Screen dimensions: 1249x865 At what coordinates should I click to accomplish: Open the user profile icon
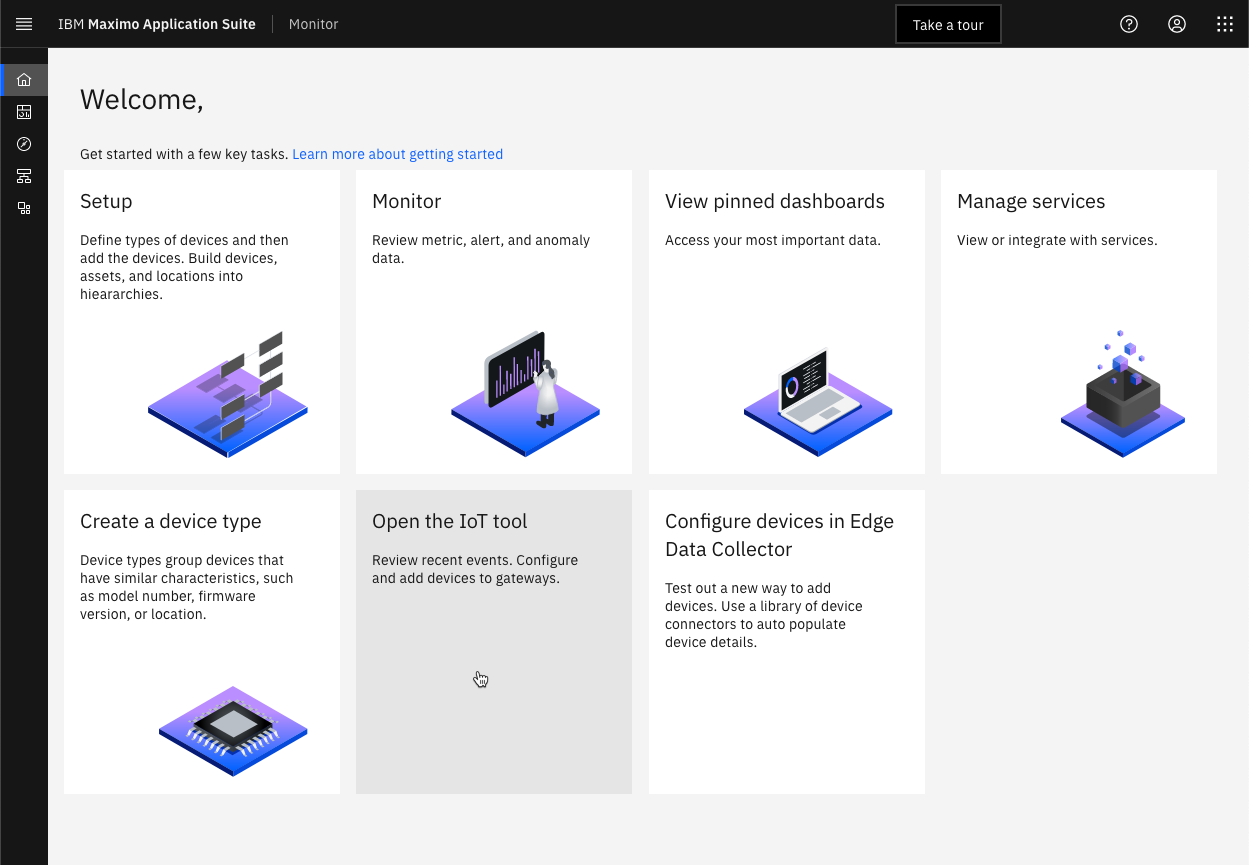point(1177,24)
